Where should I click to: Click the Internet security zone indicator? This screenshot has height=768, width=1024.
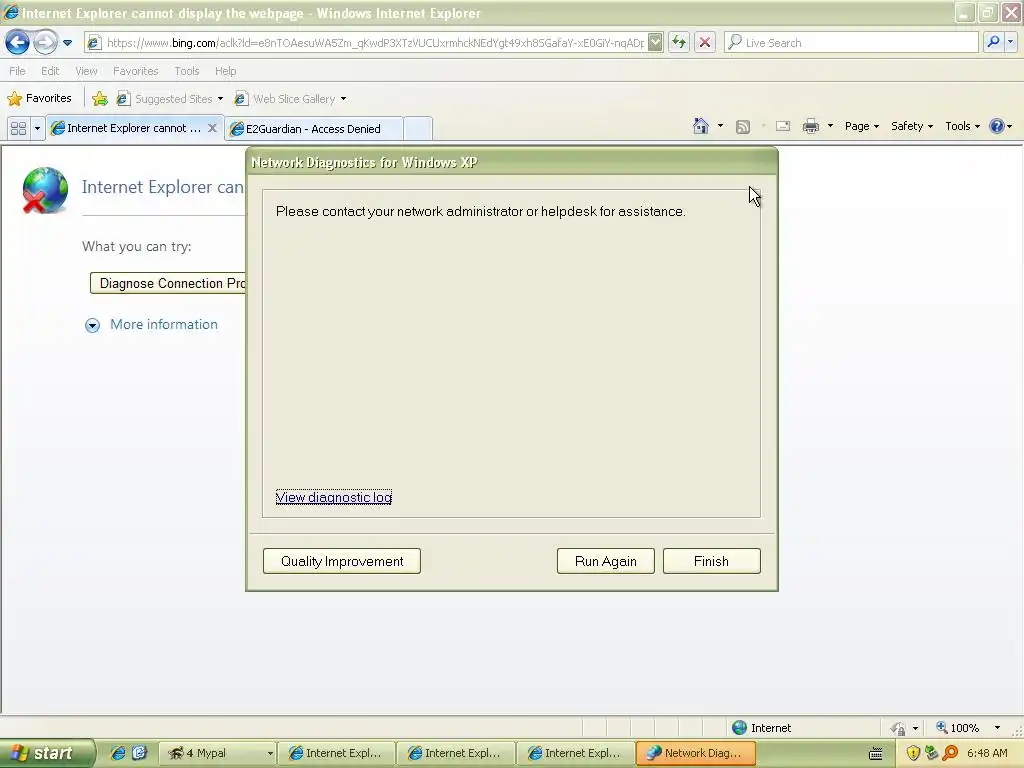pyautogui.click(x=761, y=728)
